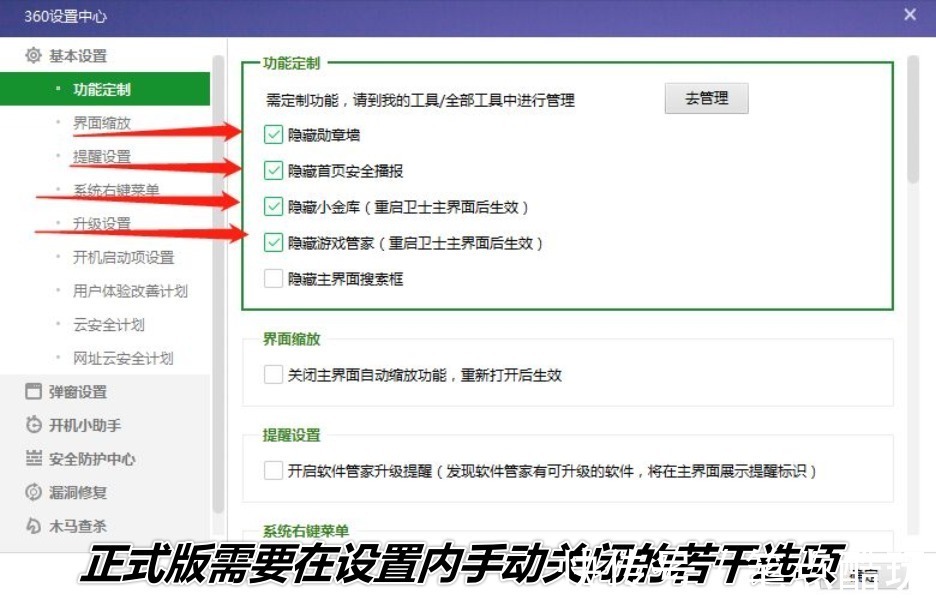Viewport: 936px width, 599px height.
Task: Open 网址云安全计划 in sidebar
Action: 123,358
